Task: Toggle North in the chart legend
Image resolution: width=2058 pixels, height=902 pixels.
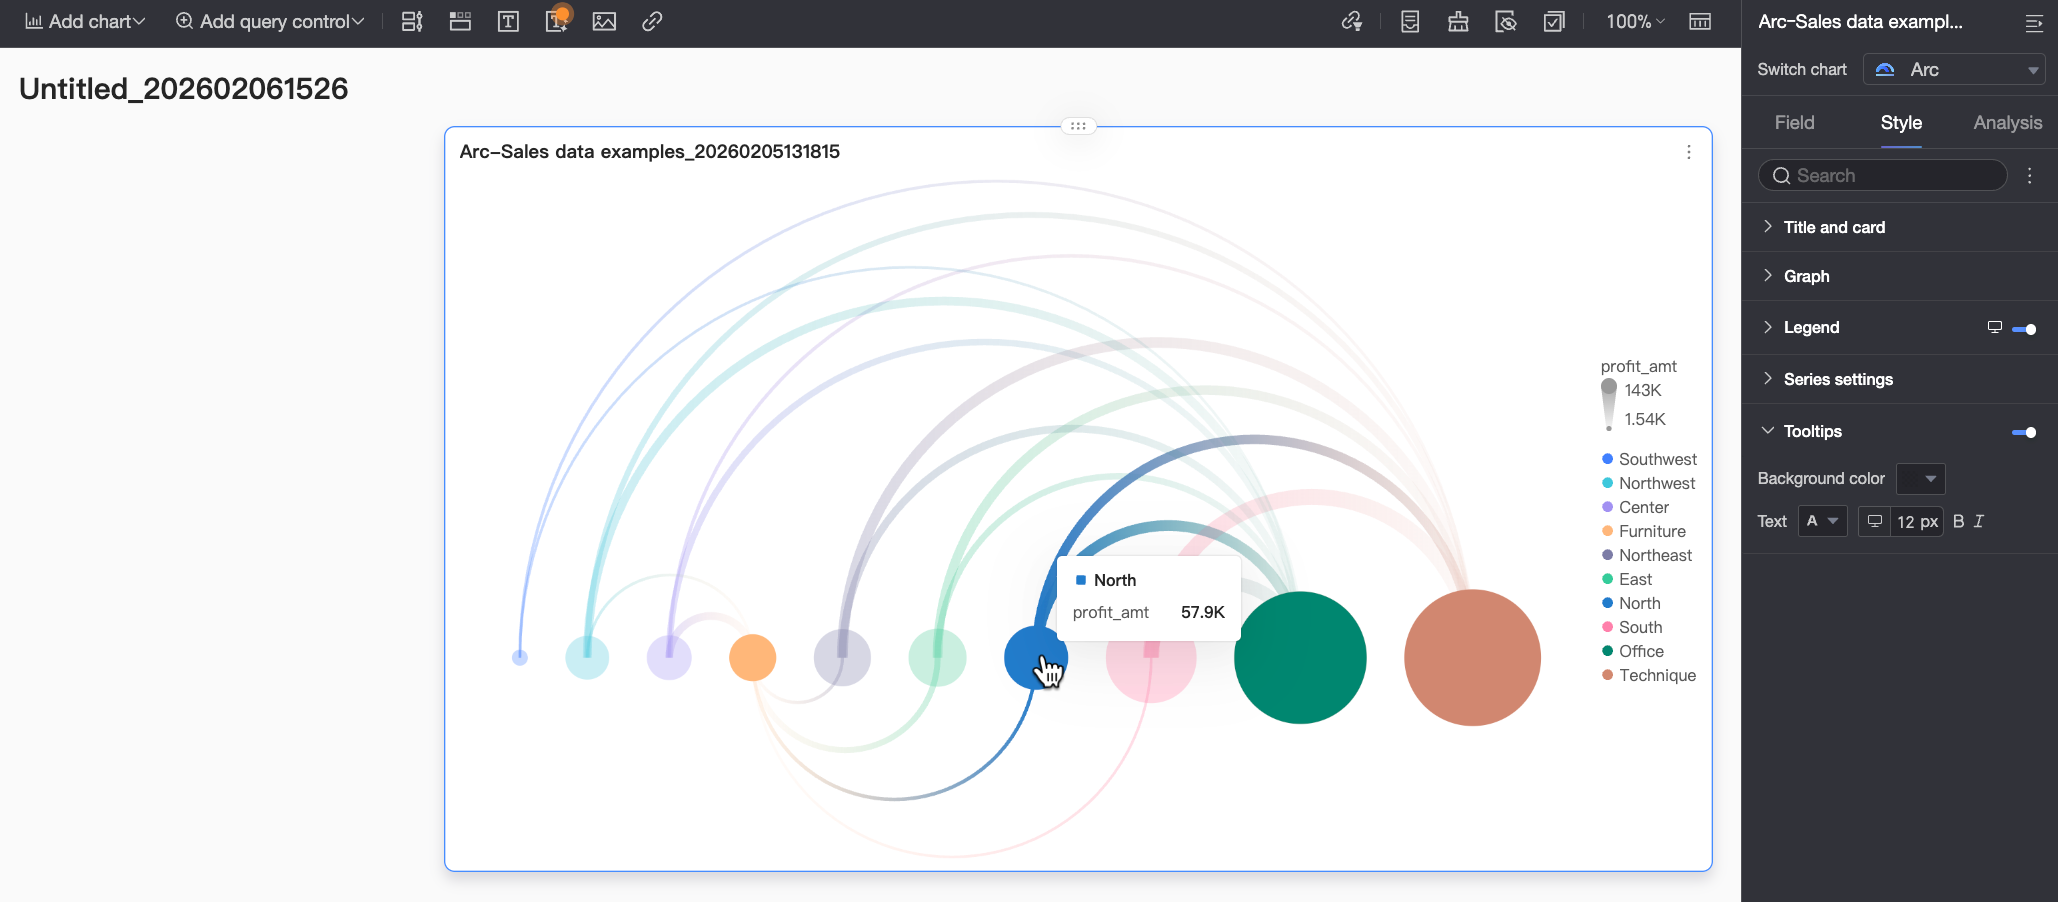Action: 1631,603
